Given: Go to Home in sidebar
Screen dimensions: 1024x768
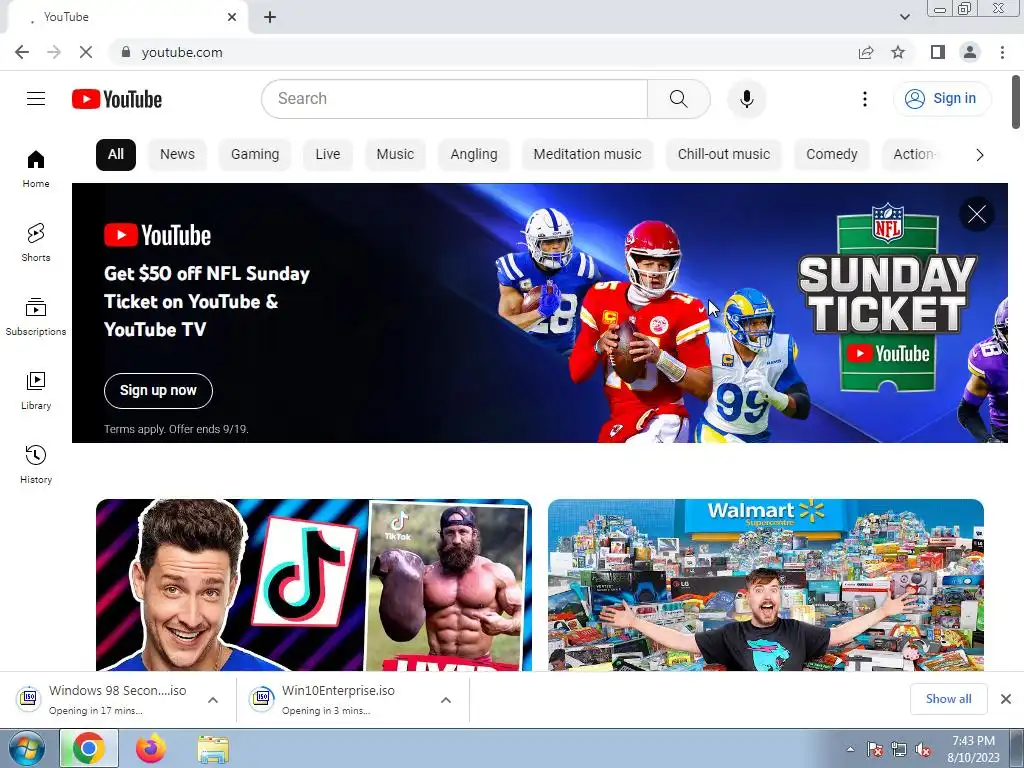Looking at the screenshot, I should tap(36, 169).
